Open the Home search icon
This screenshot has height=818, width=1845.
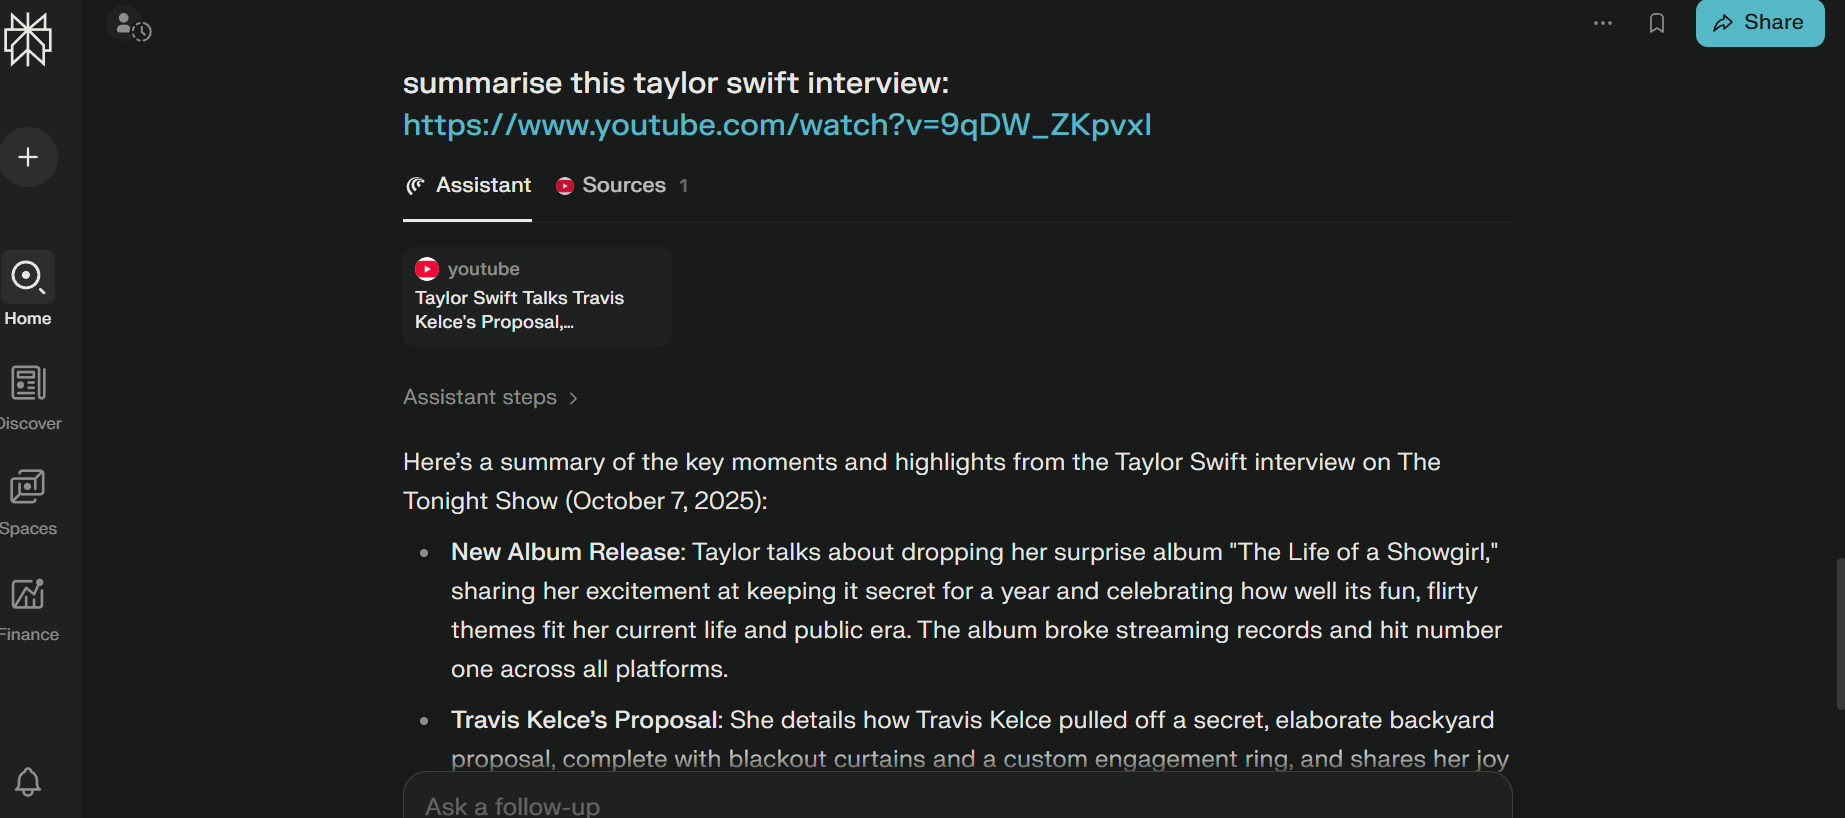click(28, 277)
